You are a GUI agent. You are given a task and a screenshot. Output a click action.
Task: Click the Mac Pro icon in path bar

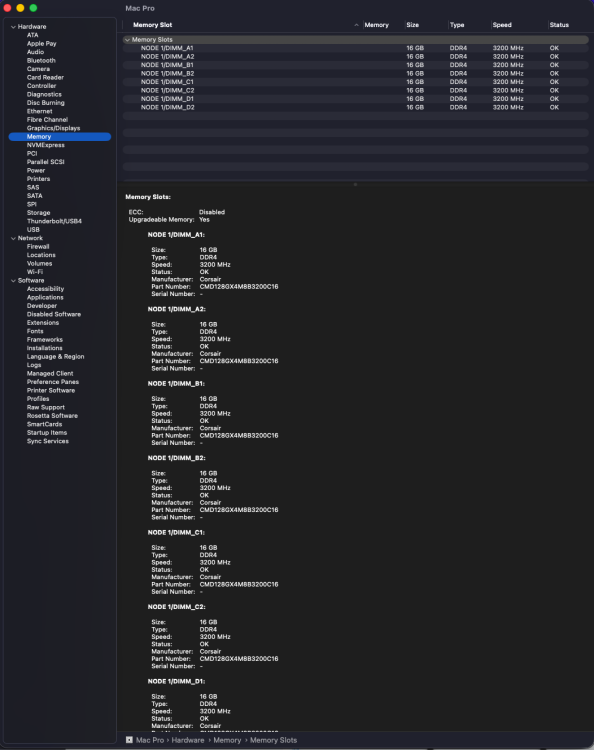(x=129, y=740)
